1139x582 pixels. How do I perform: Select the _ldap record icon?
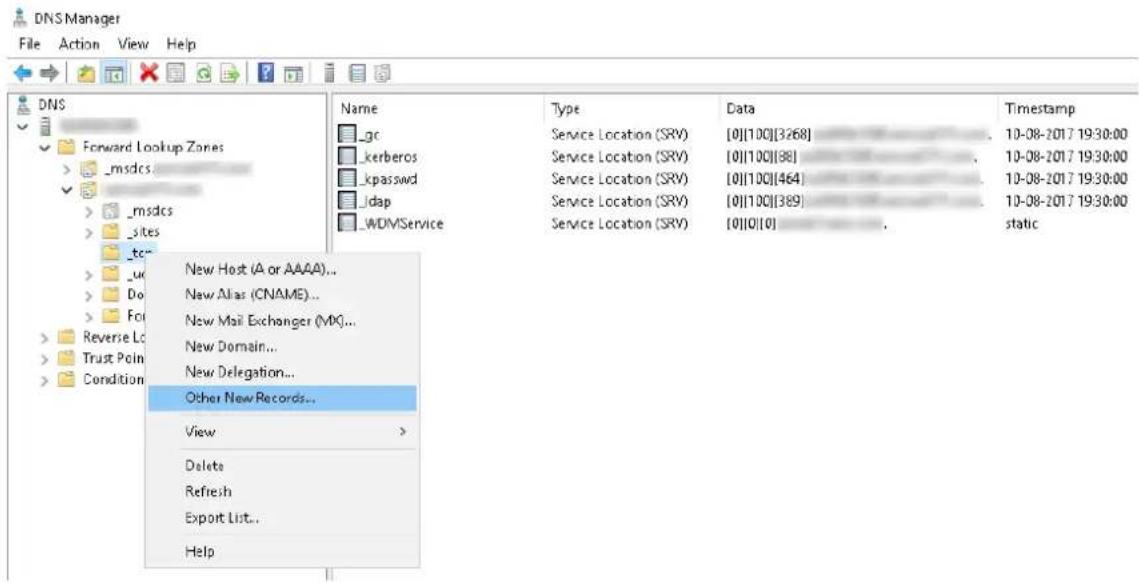[x=349, y=201]
